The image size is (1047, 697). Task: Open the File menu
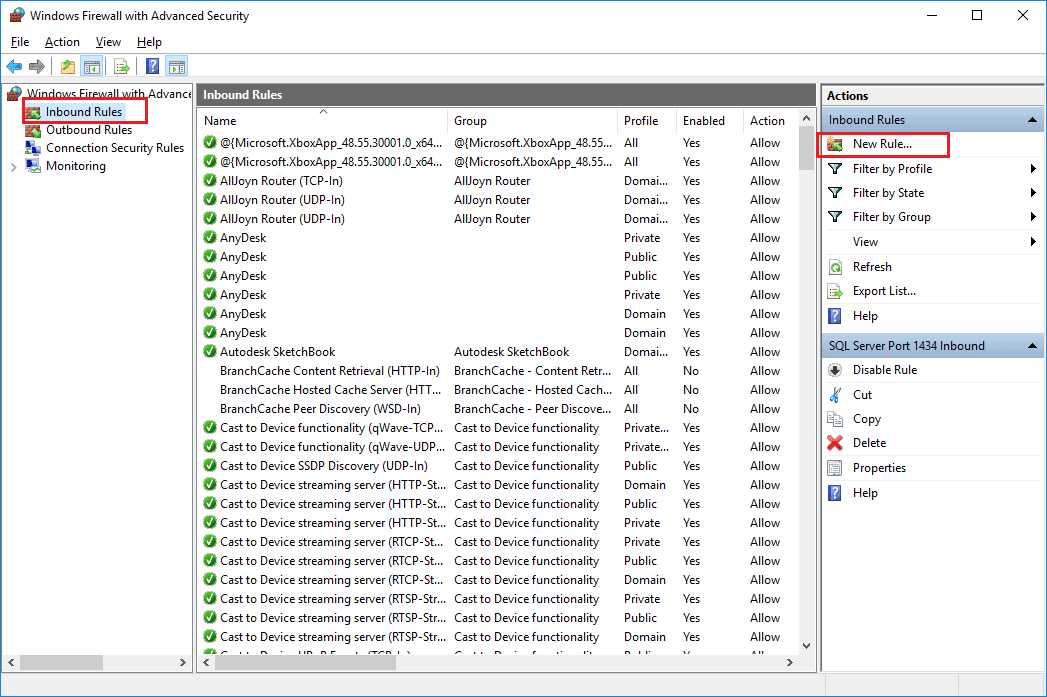[20, 42]
